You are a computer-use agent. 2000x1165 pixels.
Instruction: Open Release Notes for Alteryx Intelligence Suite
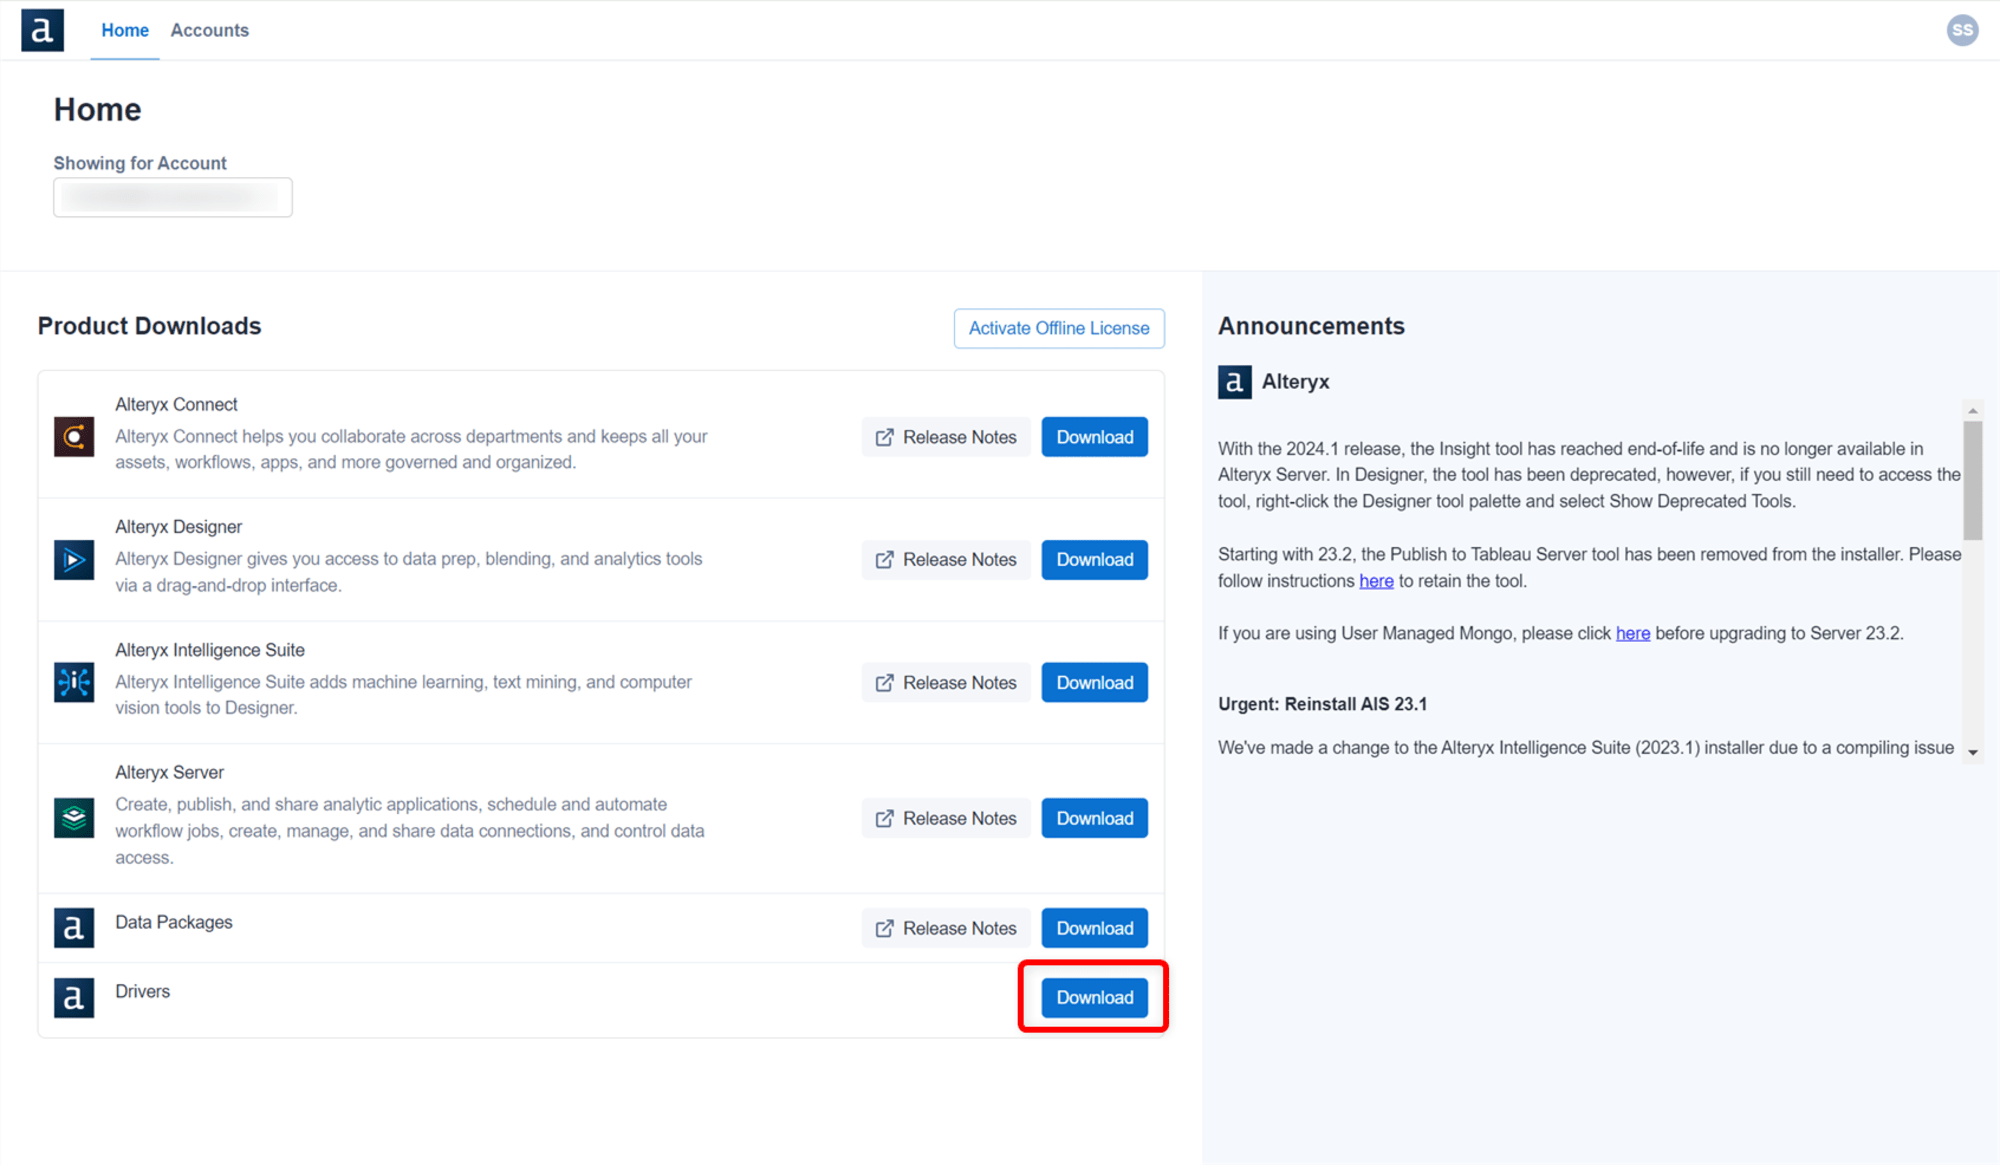[946, 683]
